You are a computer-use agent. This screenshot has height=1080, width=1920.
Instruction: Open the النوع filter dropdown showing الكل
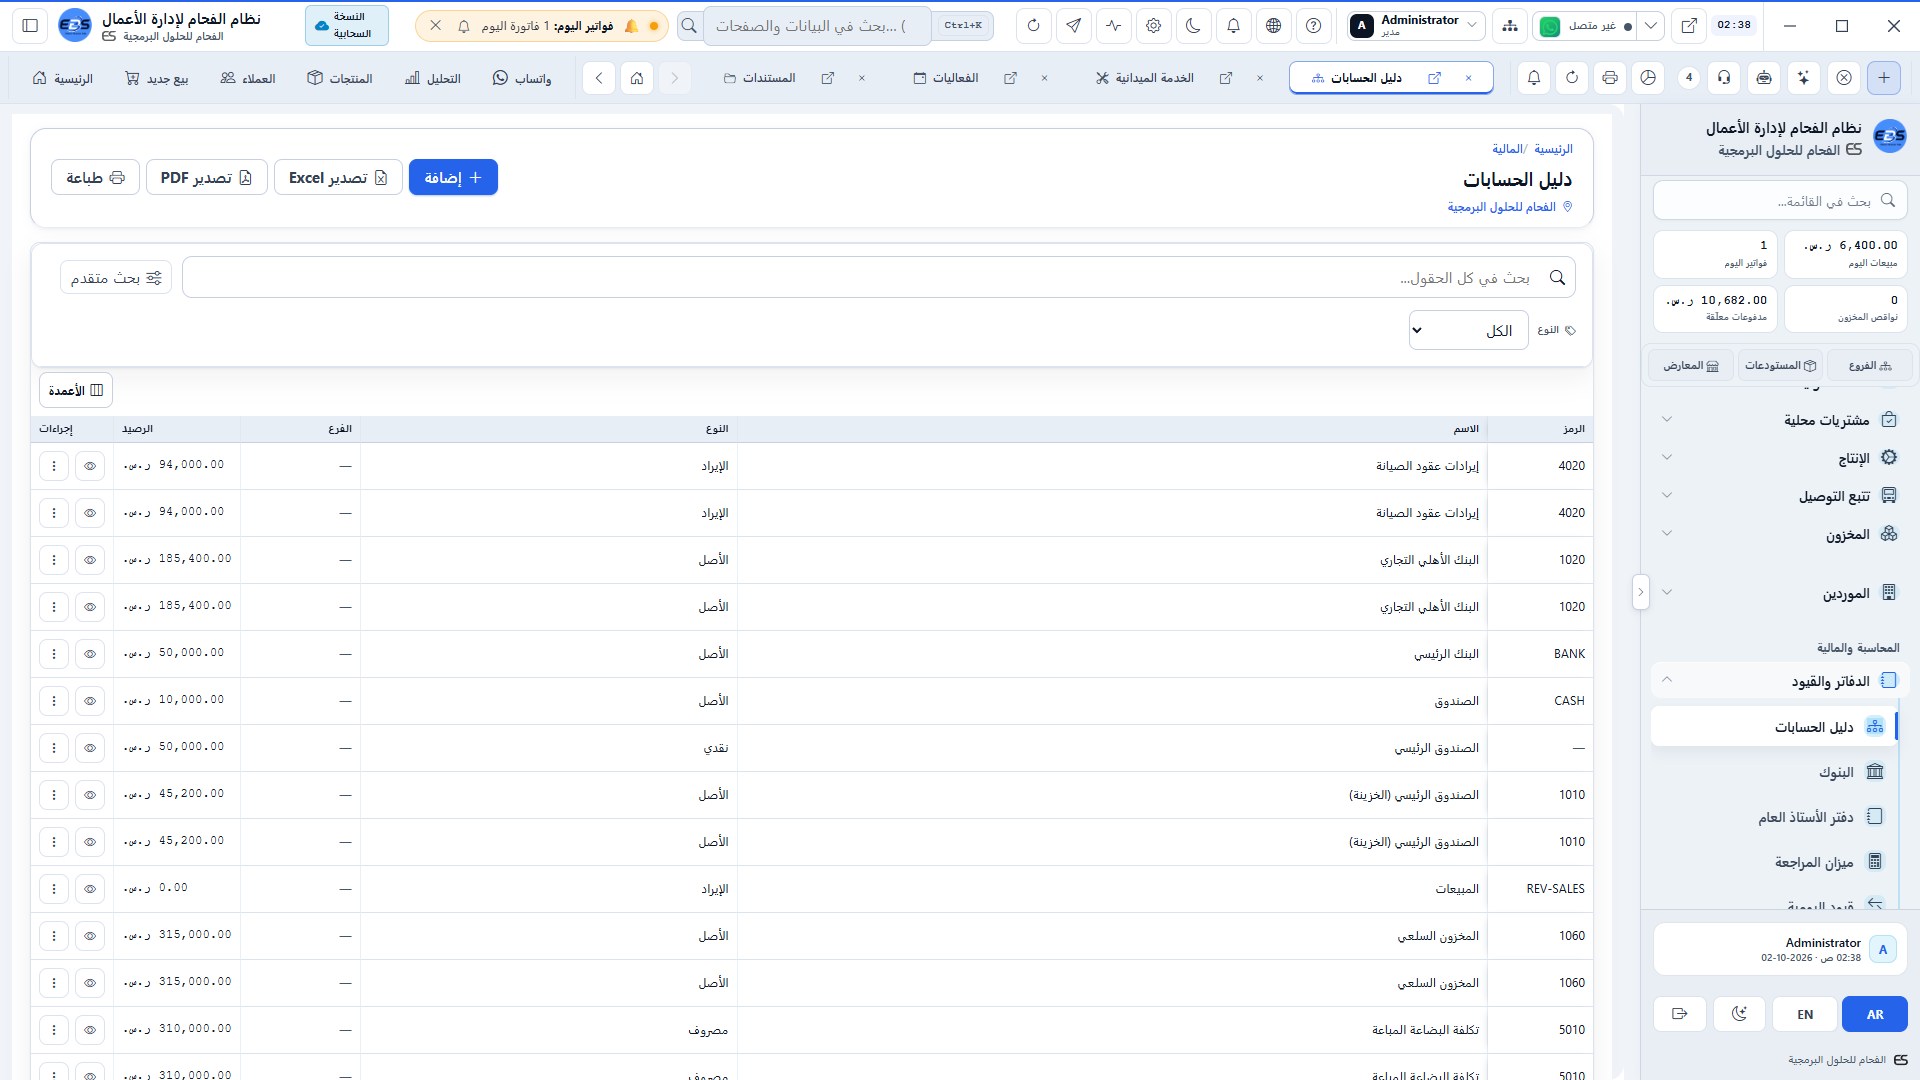click(1468, 330)
